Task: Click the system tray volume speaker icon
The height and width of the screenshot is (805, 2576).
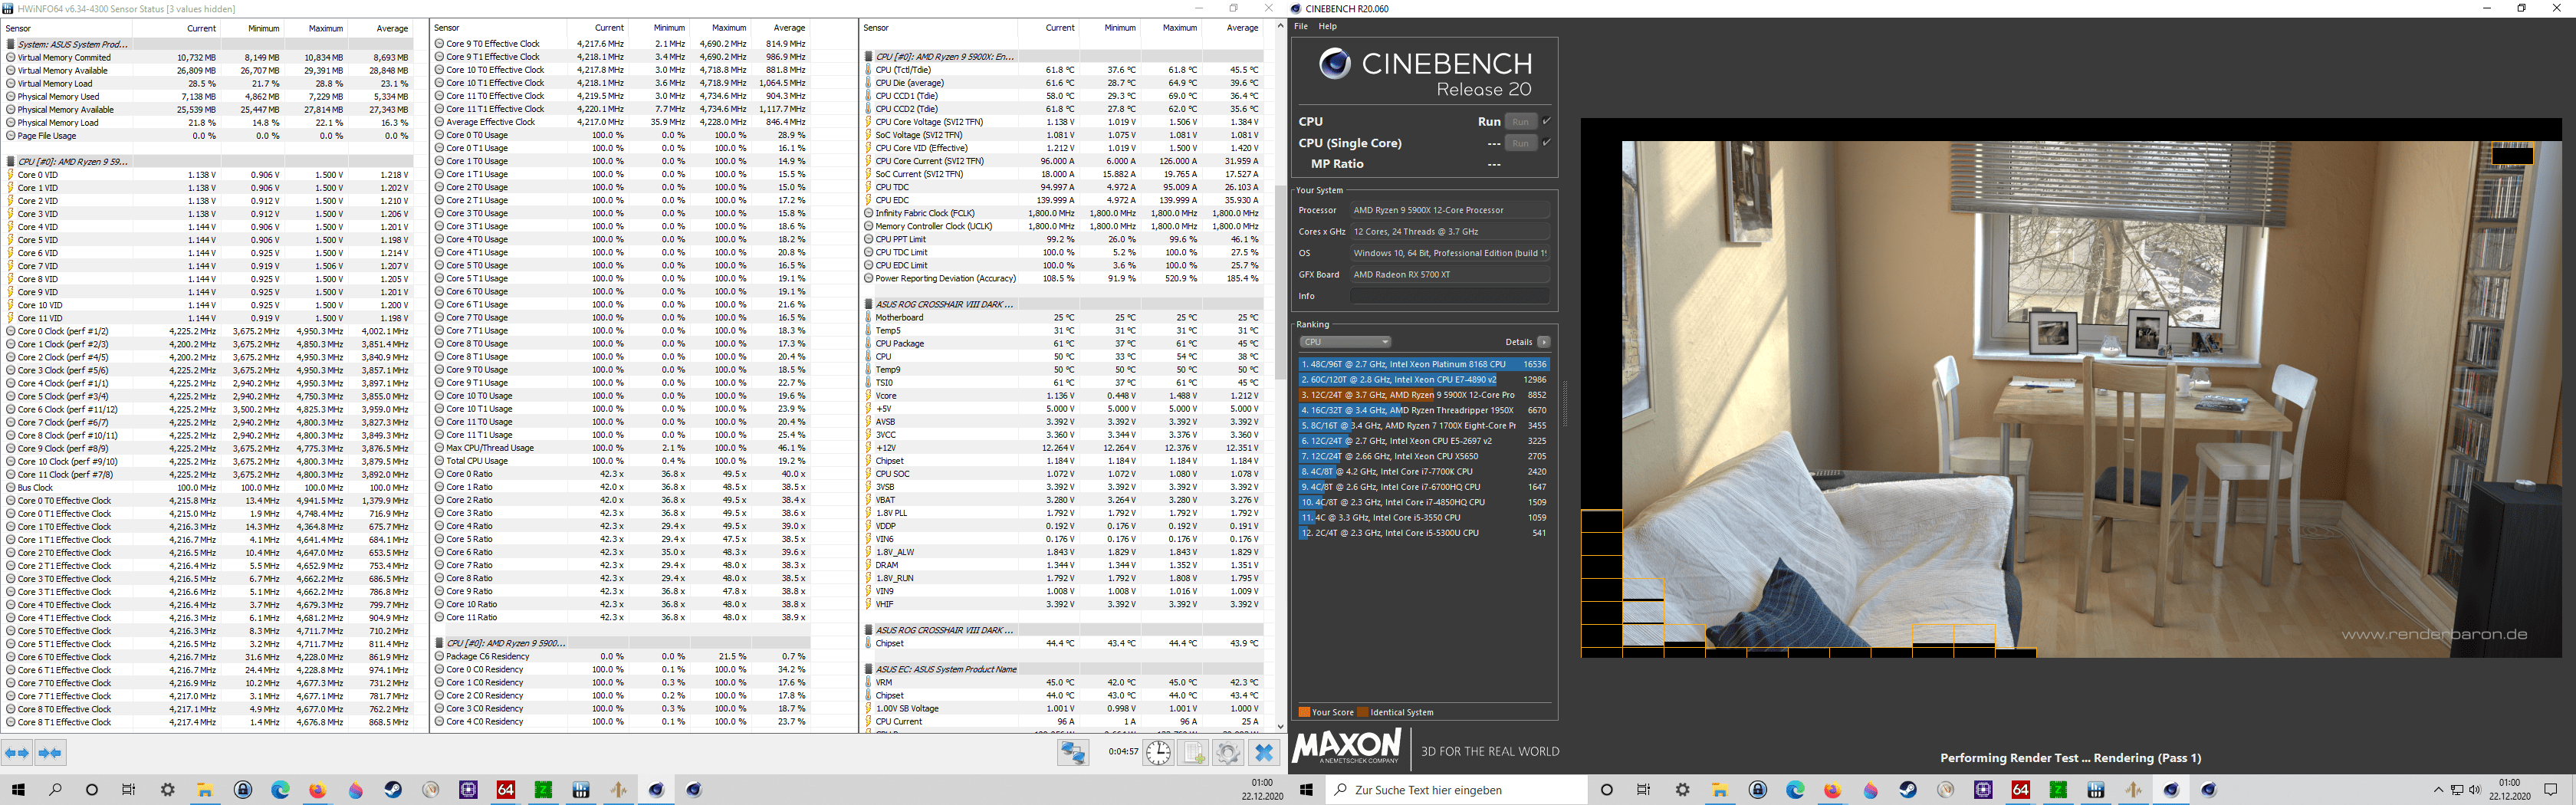Action: point(2475,790)
